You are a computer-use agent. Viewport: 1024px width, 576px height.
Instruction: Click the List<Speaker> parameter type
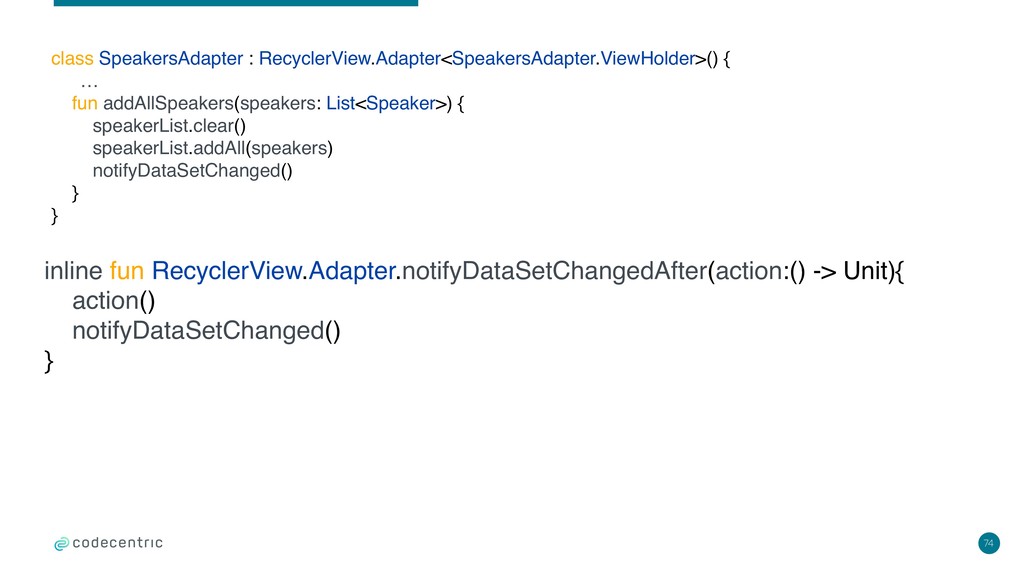pyautogui.click(x=386, y=103)
